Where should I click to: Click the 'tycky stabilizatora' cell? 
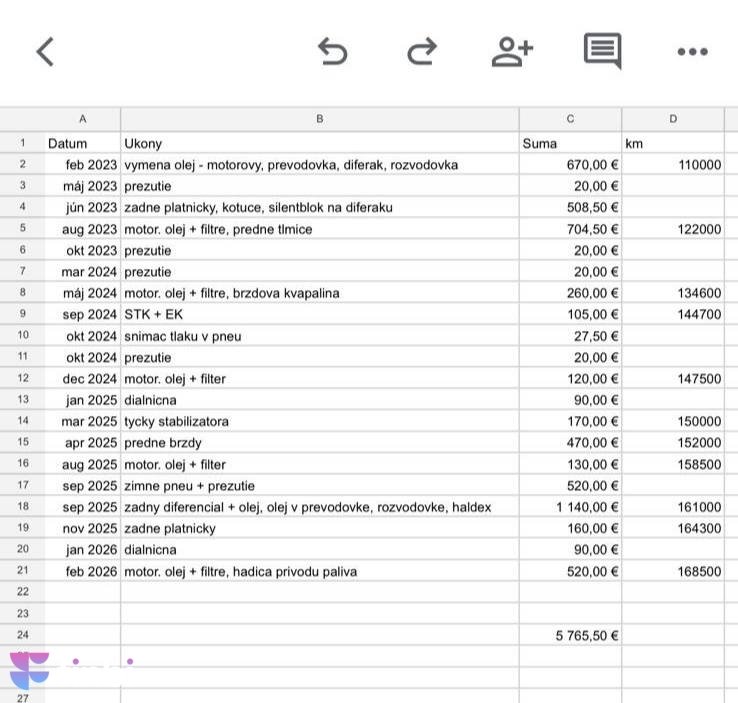(320, 421)
